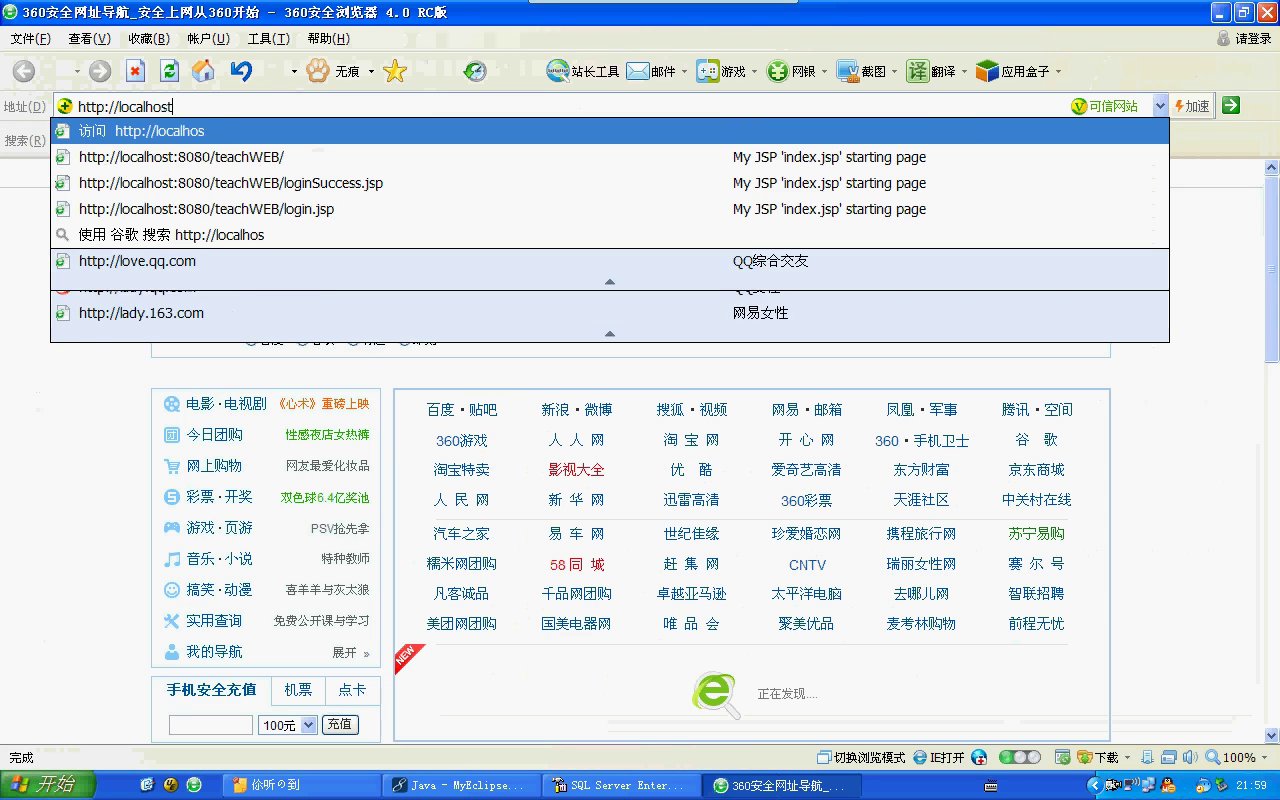Open dropdown arrow next to 翻译
The height and width of the screenshot is (800, 1280).
963,72
